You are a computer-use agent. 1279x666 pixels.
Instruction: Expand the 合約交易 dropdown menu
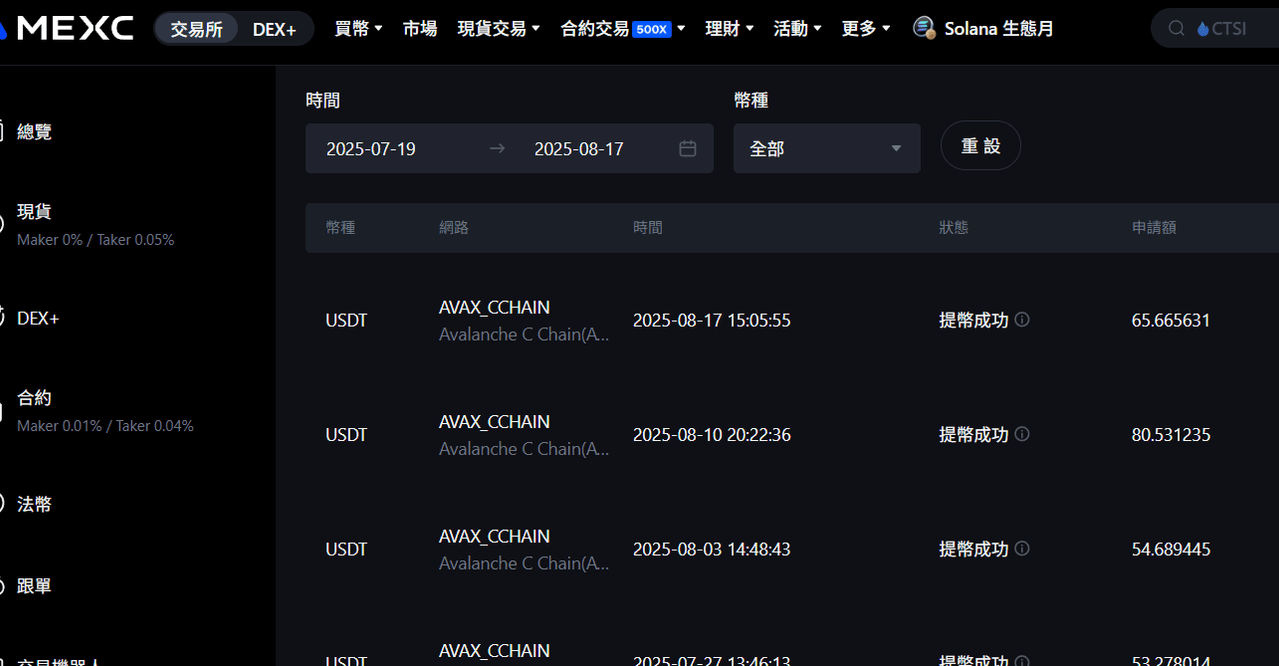coord(623,29)
